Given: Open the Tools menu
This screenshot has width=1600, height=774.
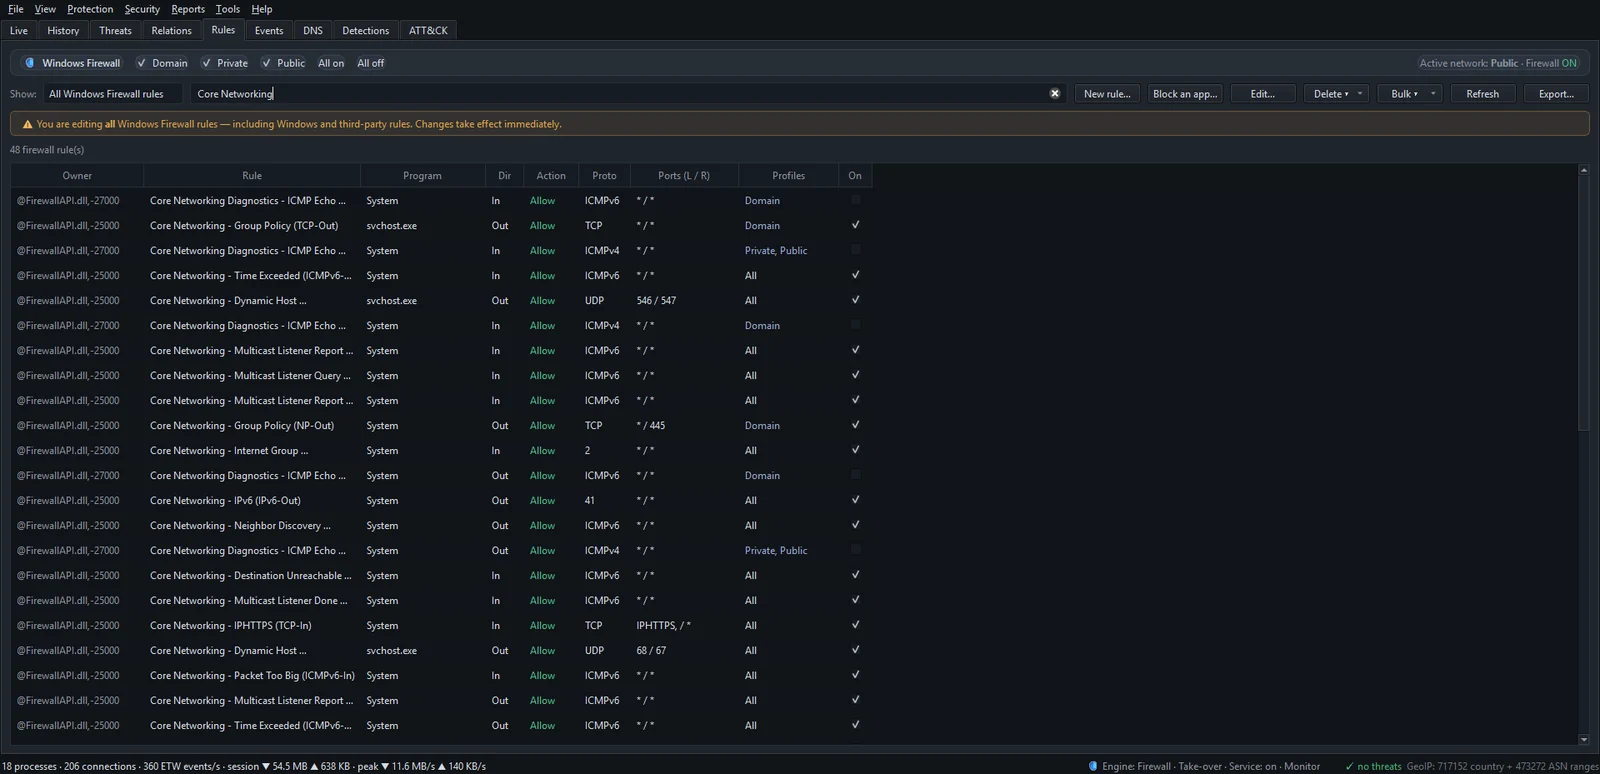Looking at the screenshot, I should [228, 9].
